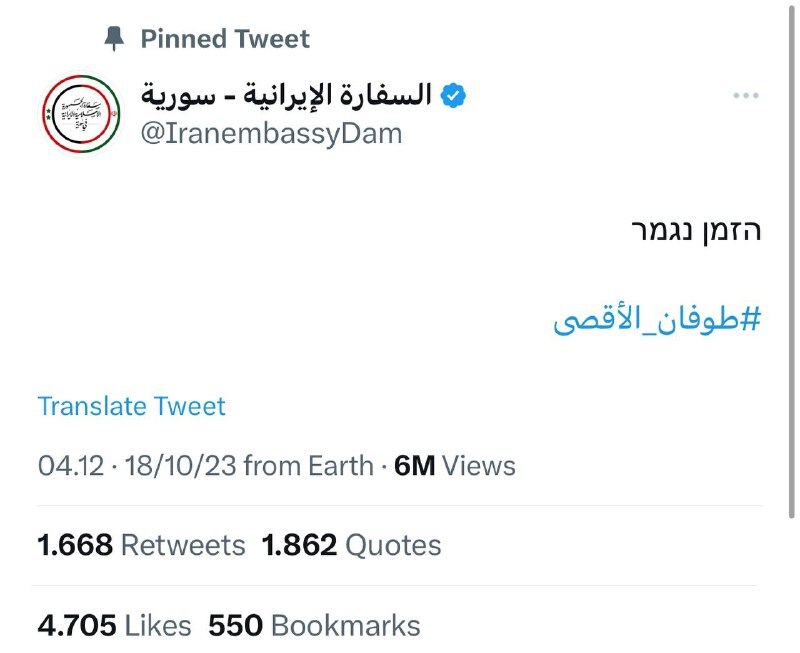Image resolution: width=800 pixels, height=653 pixels.
Task: Click the Retweets word label
Action: coord(183,545)
